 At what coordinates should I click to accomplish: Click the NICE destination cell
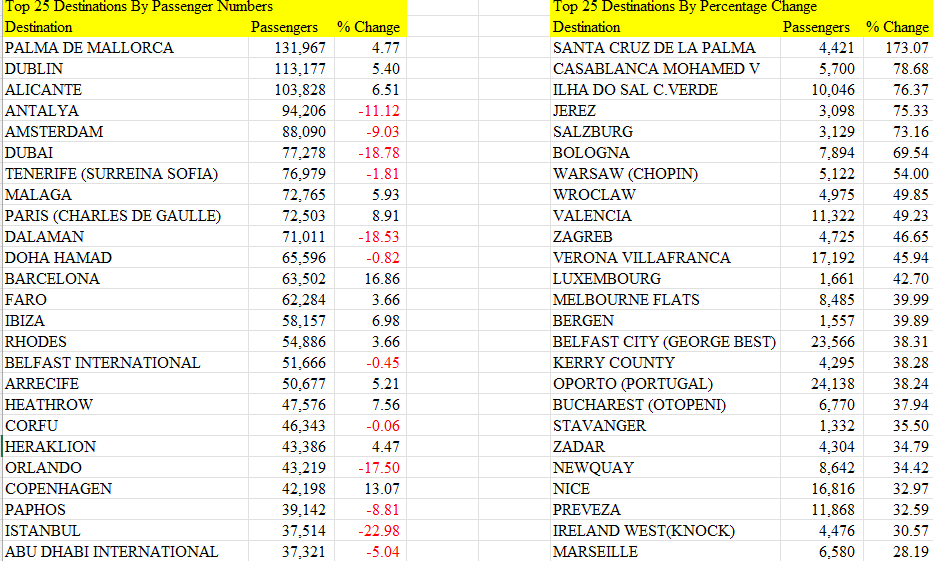(665, 488)
